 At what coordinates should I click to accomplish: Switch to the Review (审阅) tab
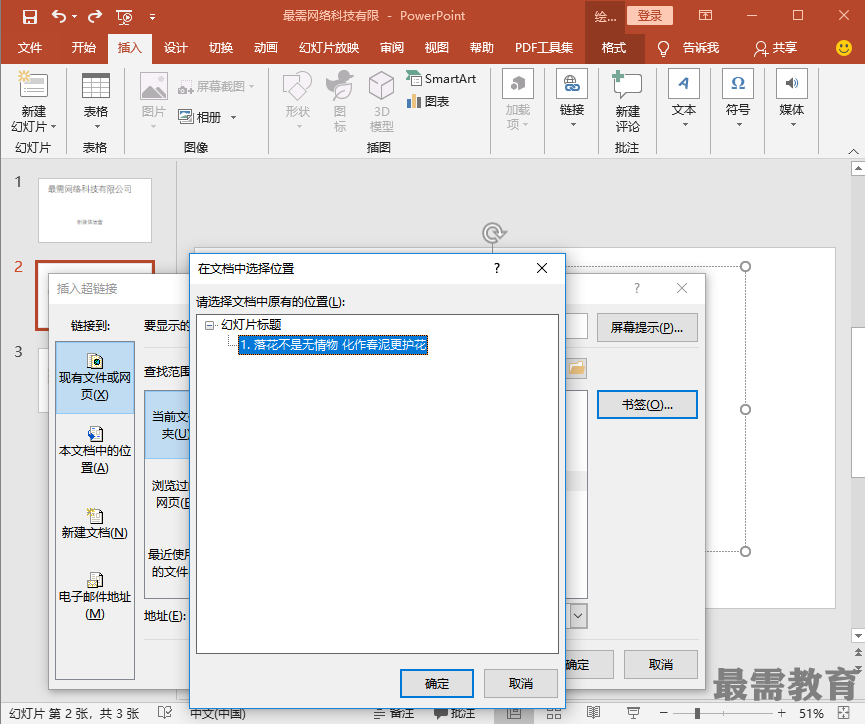pos(392,48)
